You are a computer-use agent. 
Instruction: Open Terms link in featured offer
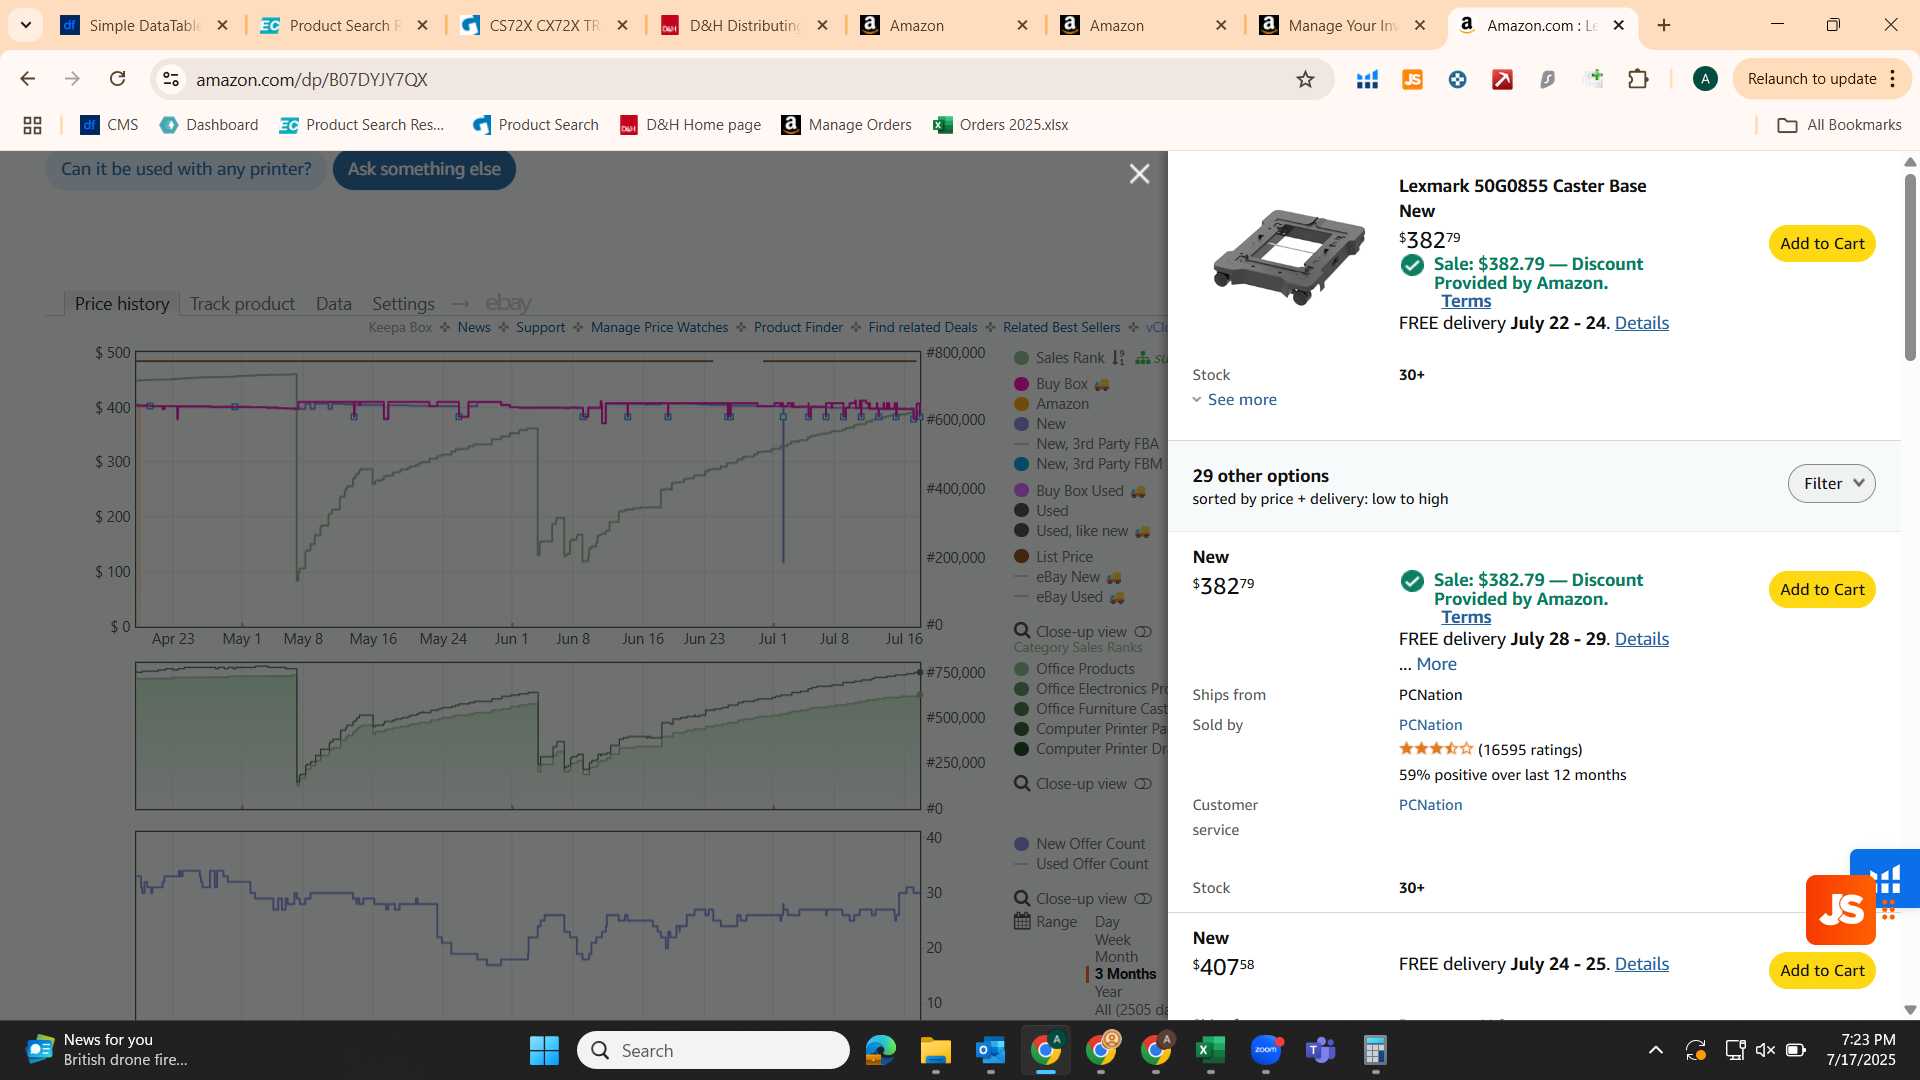pos(1466,302)
